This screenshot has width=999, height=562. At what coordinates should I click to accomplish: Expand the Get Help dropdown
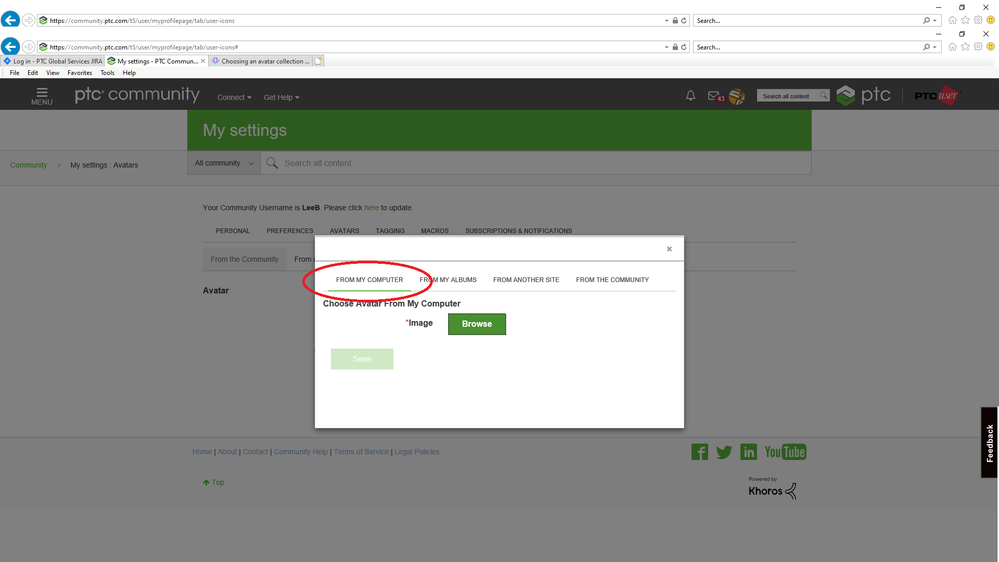281,97
